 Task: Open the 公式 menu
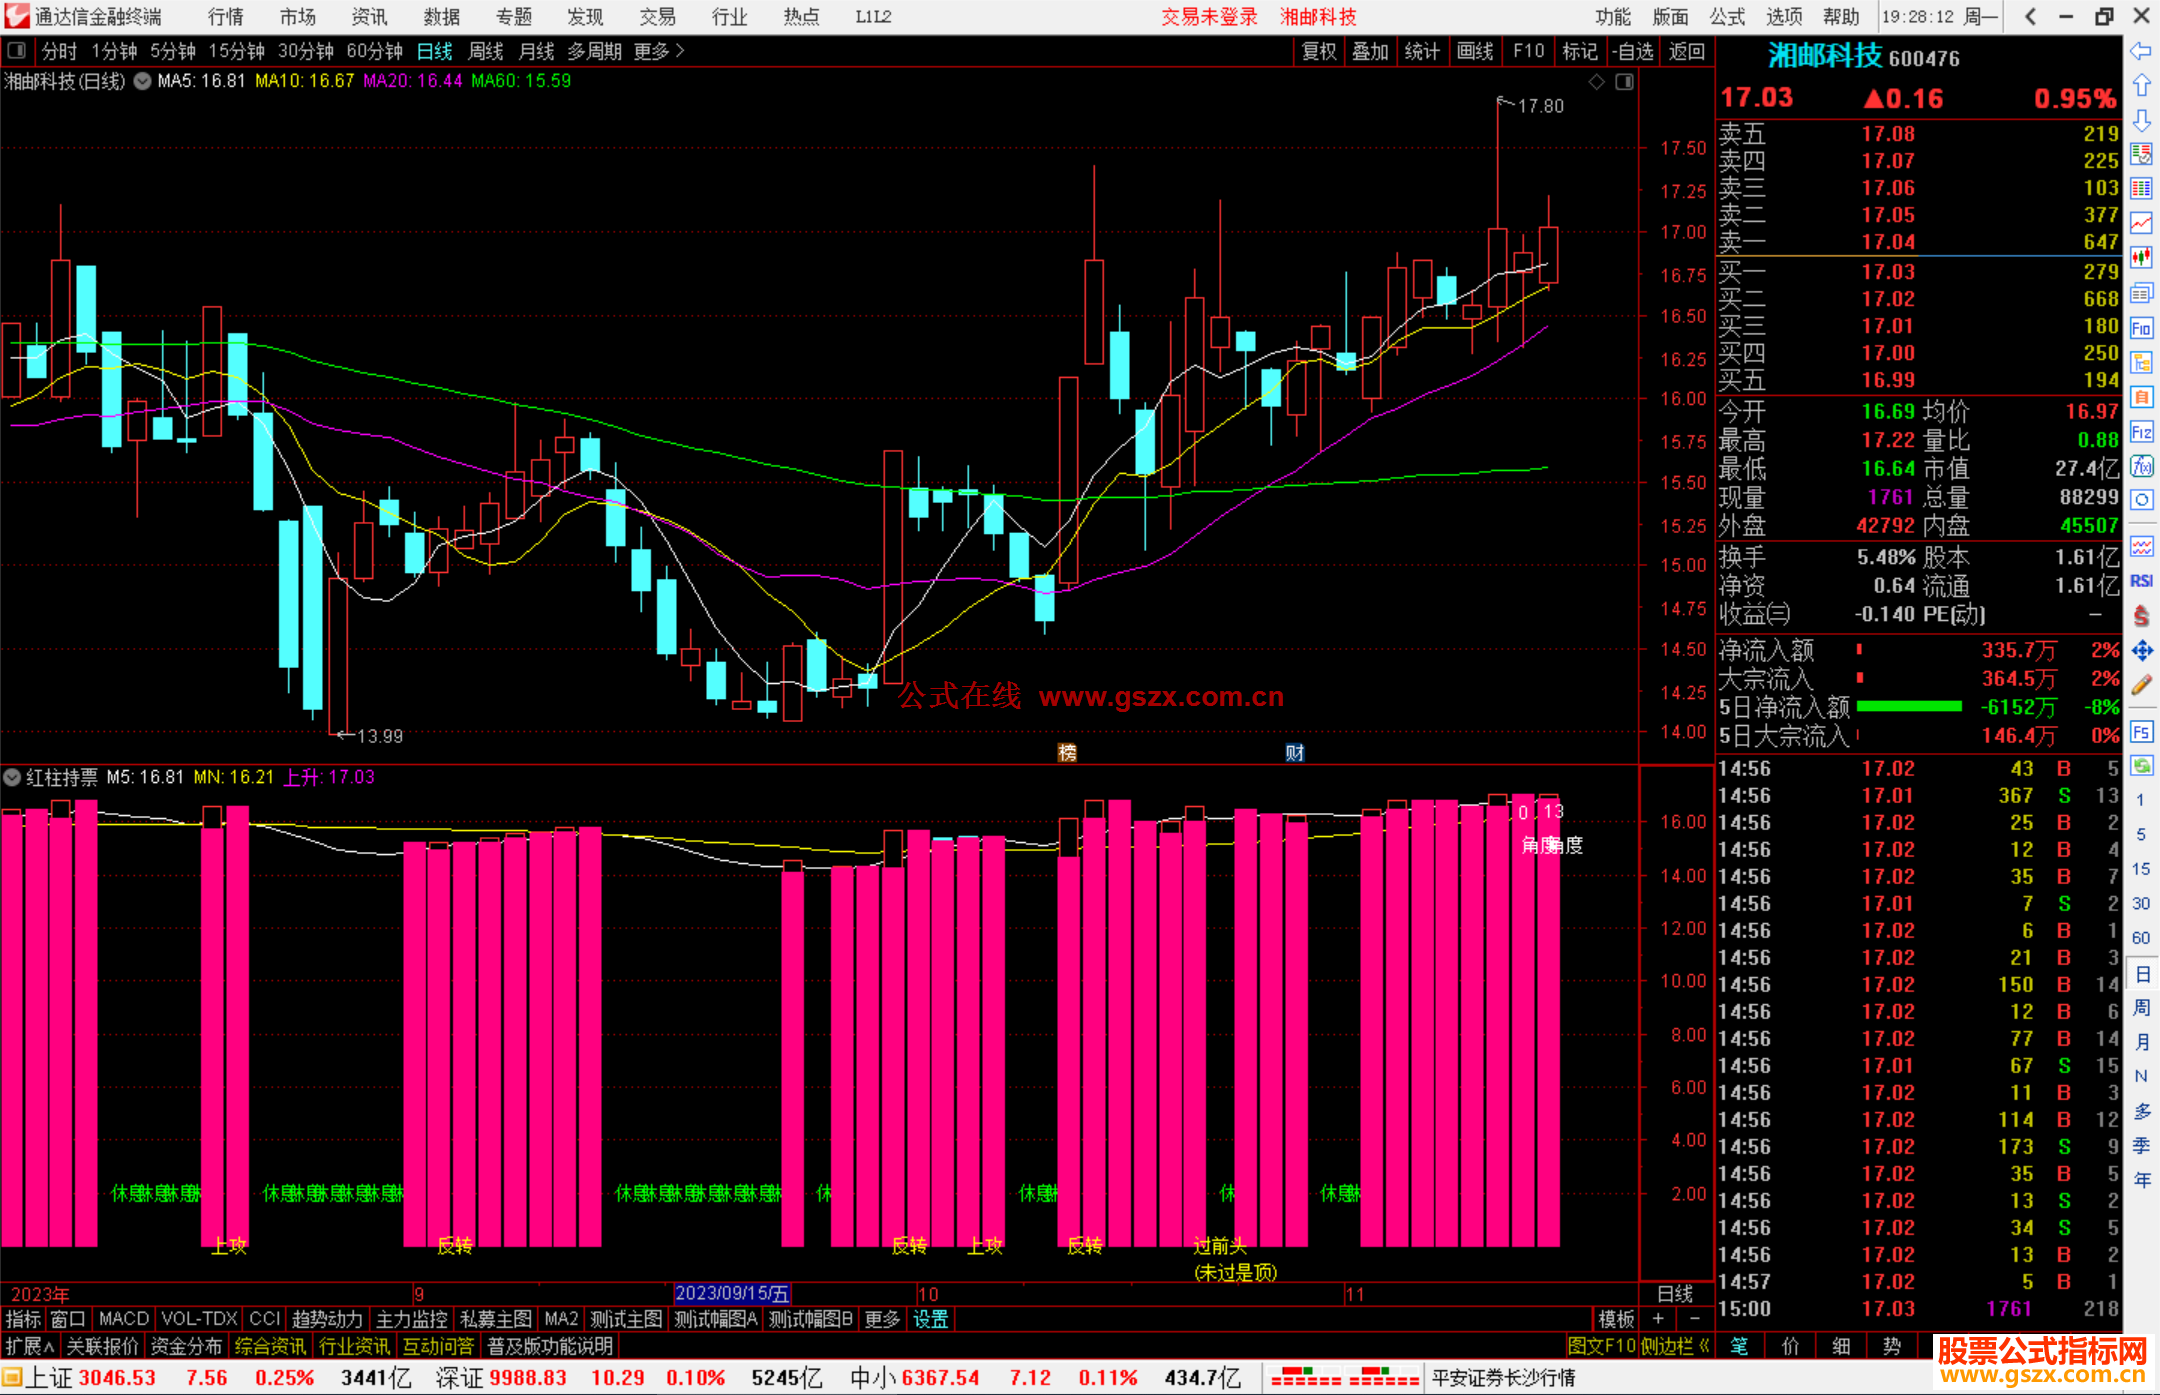click(x=1726, y=17)
